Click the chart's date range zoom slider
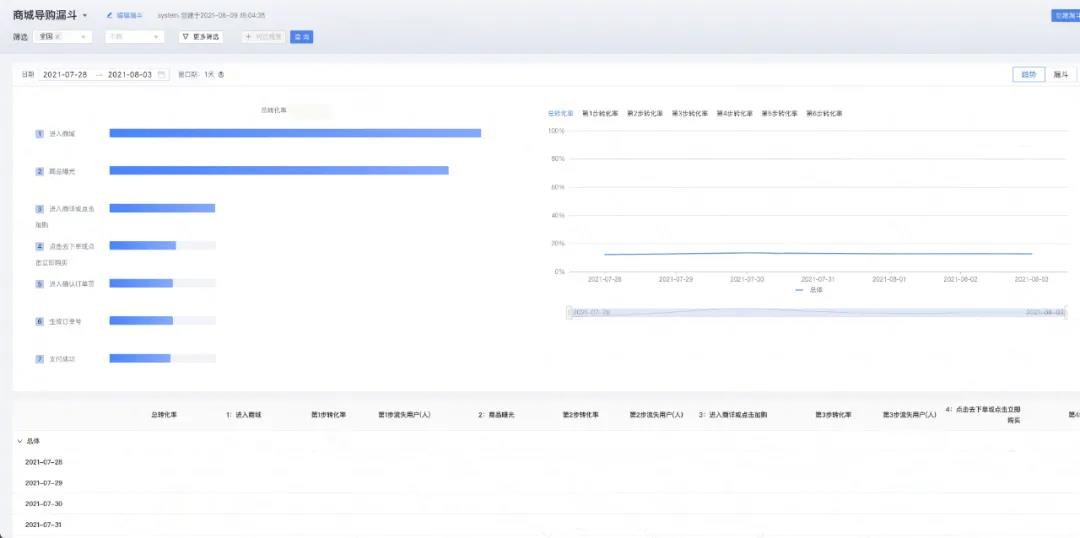Screen dimensions: 1080x538 coord(816,312)
